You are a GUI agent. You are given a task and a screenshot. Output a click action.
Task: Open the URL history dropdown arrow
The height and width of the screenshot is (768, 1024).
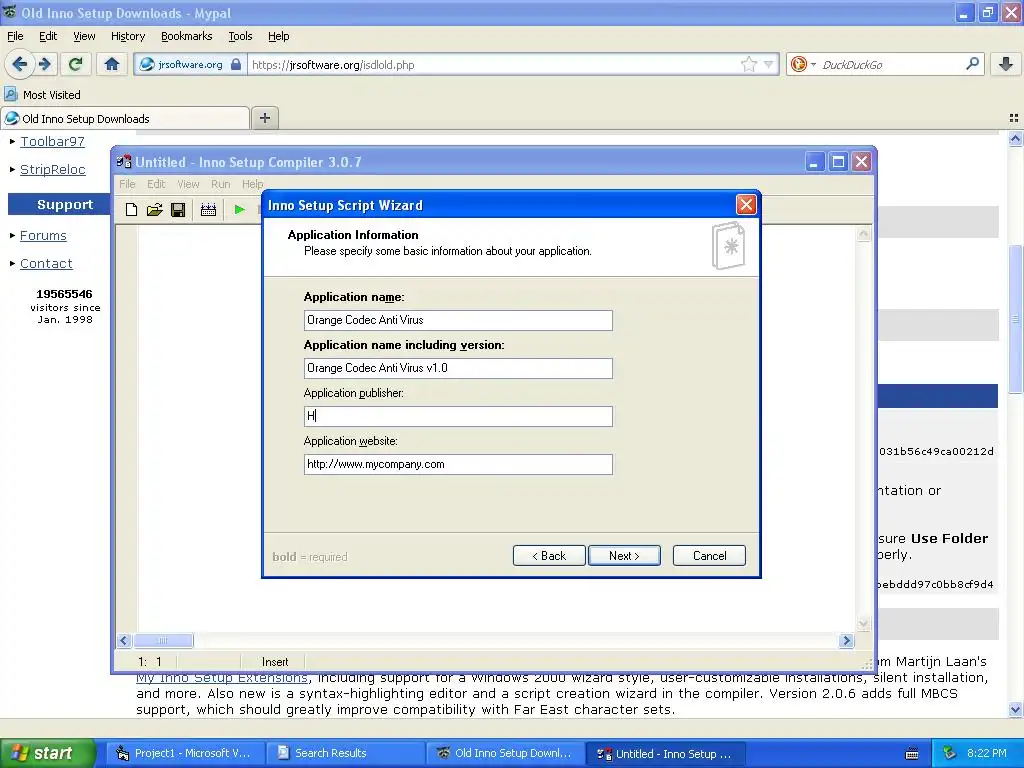[x=769, y=64]
